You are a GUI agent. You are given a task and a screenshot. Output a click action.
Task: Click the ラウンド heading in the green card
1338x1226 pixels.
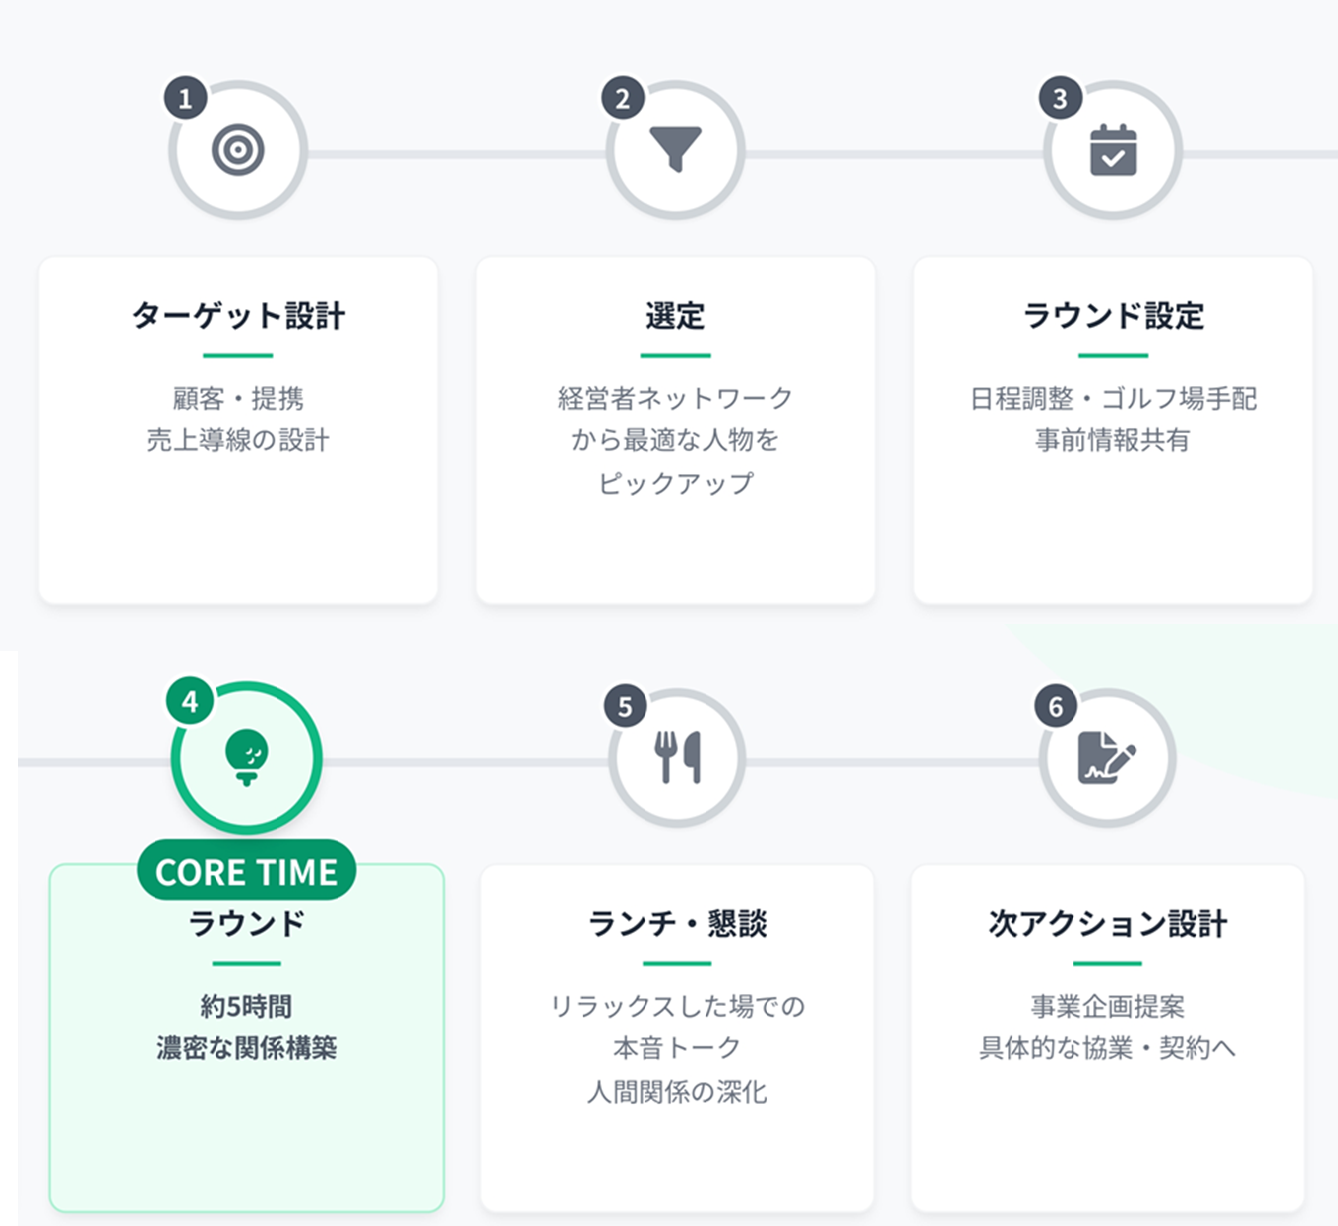click(x=246, y=923)
